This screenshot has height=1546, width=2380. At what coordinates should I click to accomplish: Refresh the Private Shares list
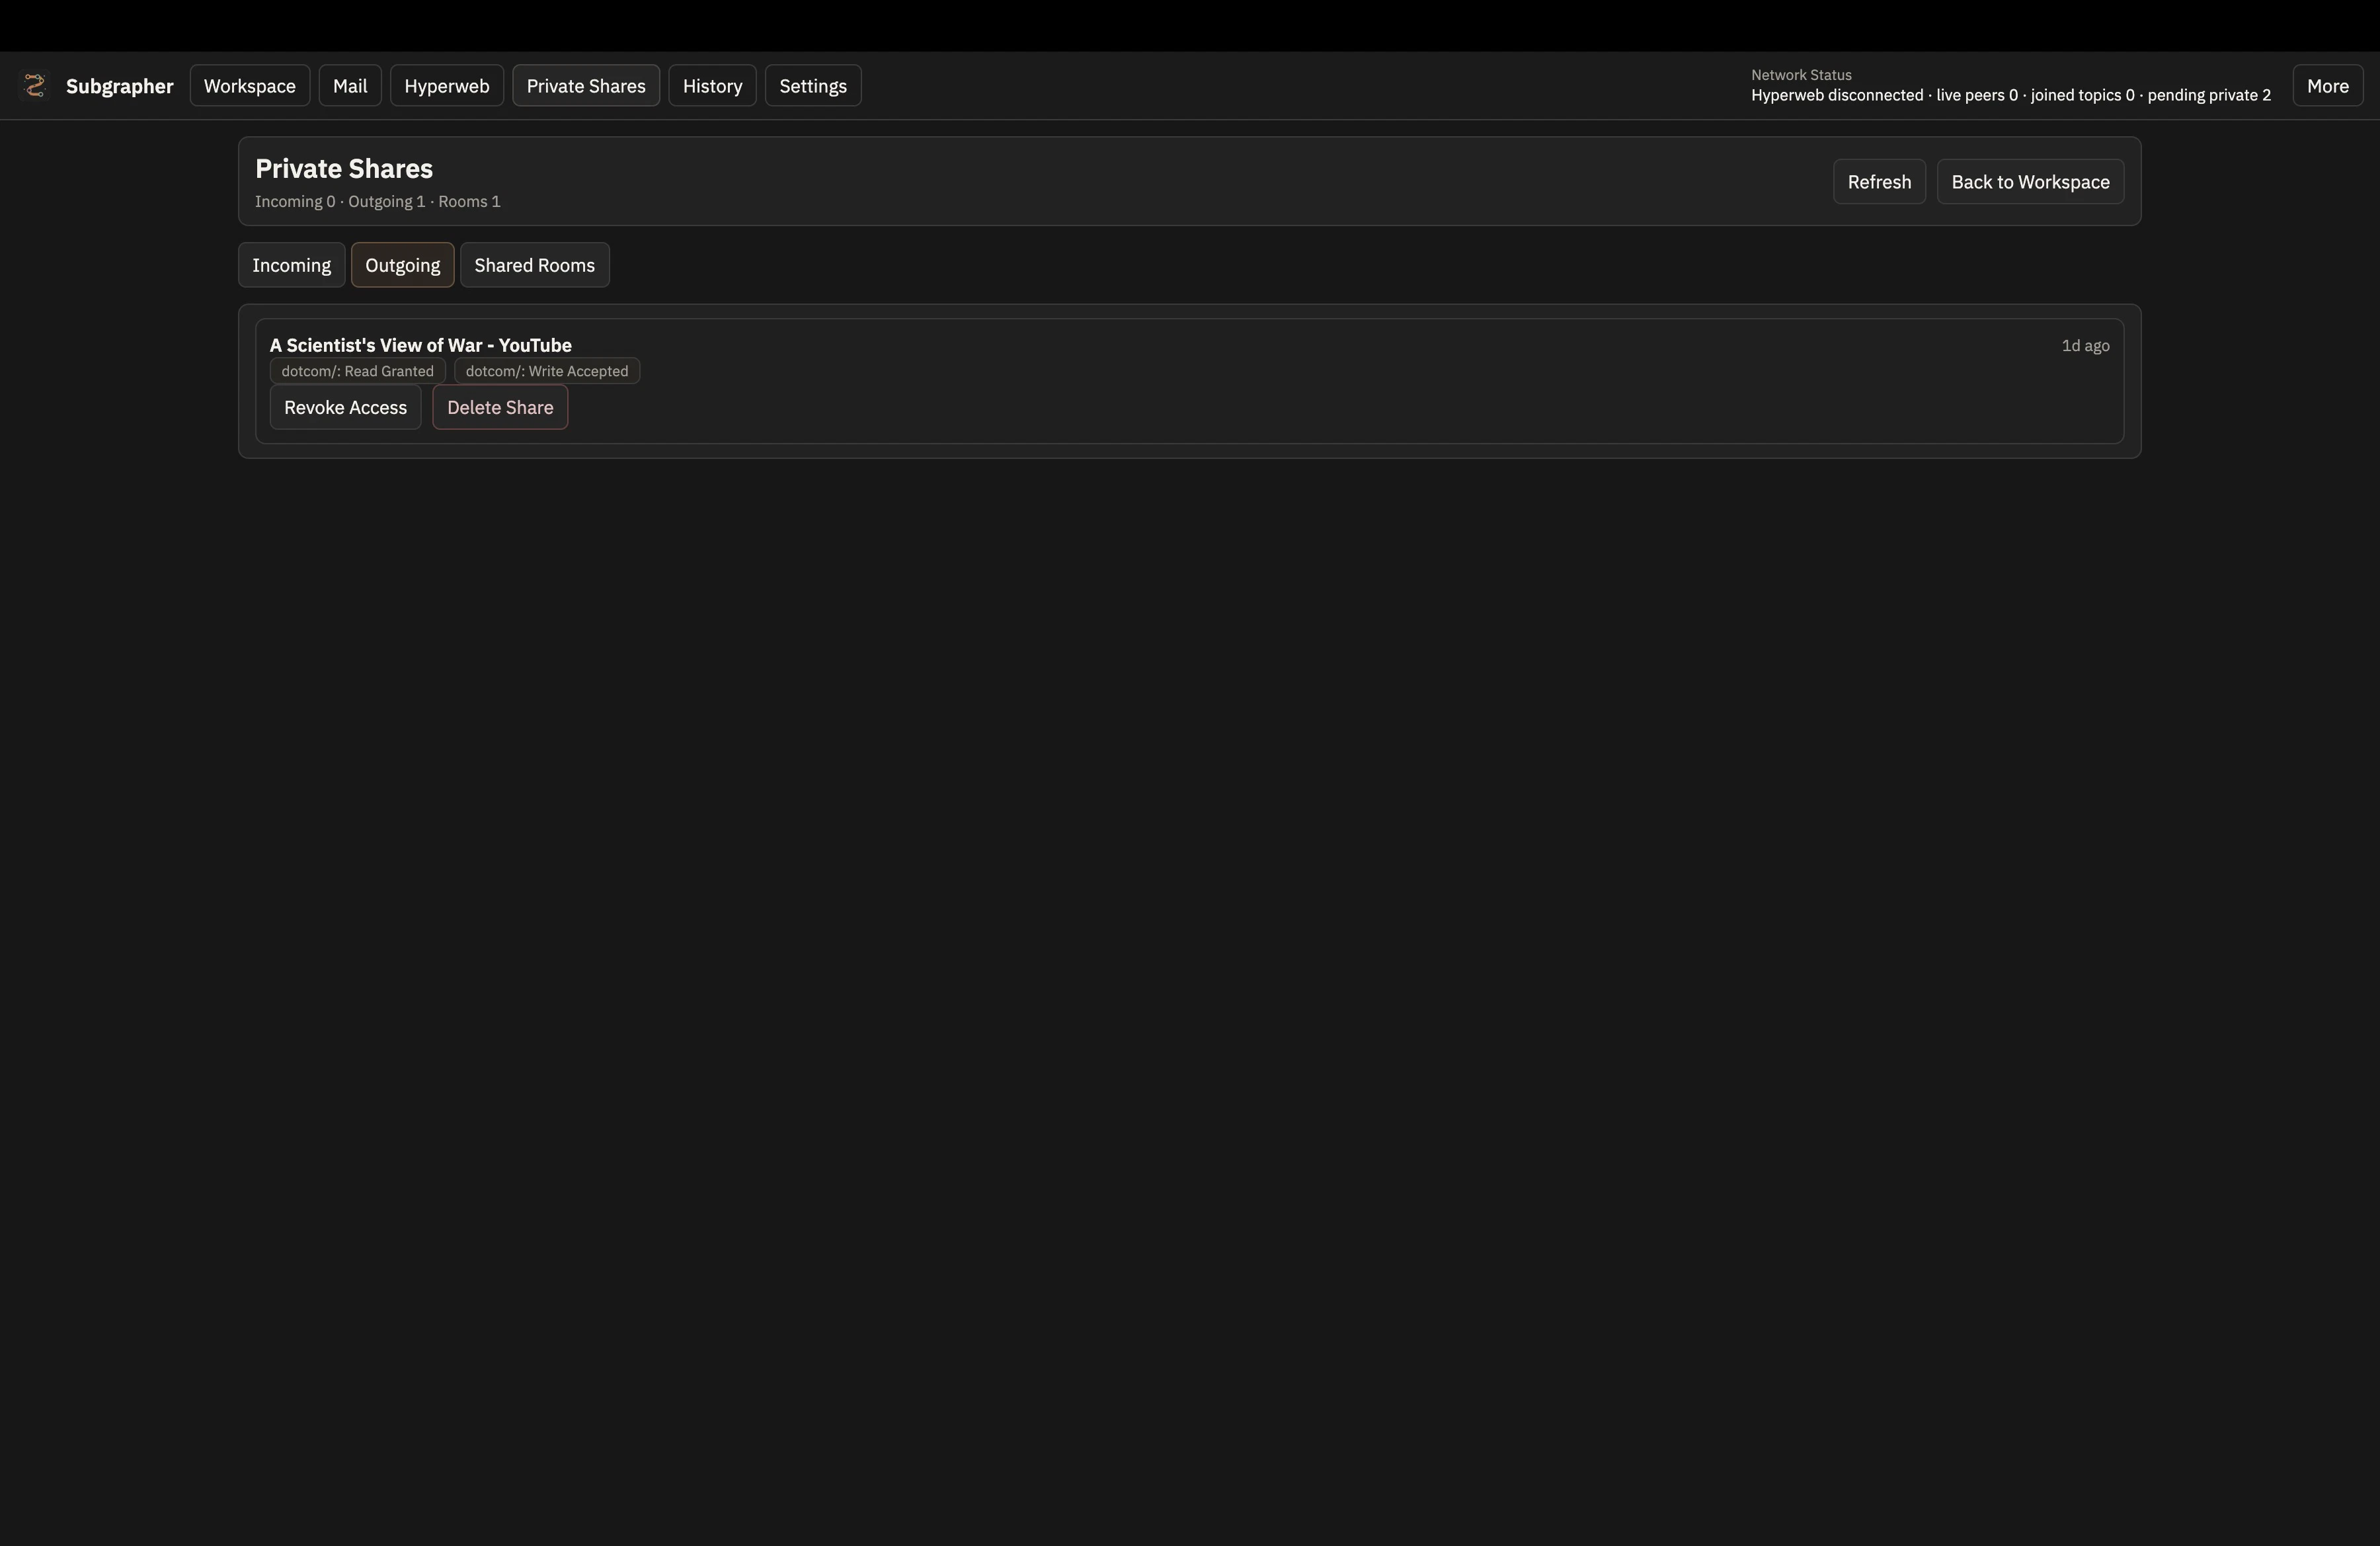[1879, 181]
